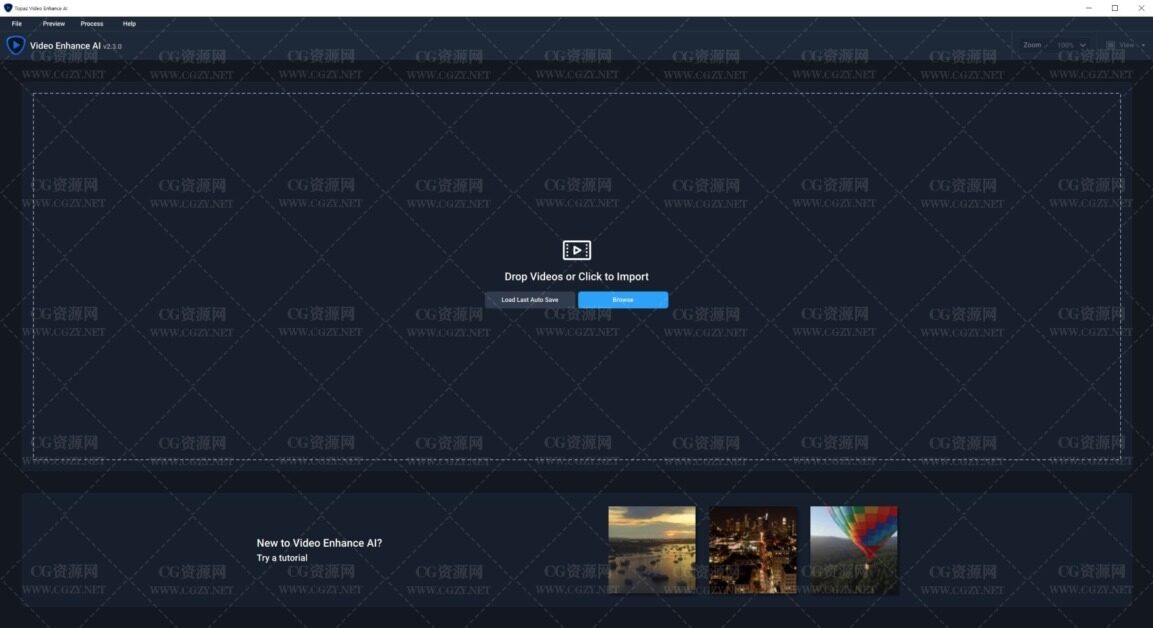Screen dimensions: 1153x628
Task: Click Drop Videos or Click to Import text
Action: 576,277
